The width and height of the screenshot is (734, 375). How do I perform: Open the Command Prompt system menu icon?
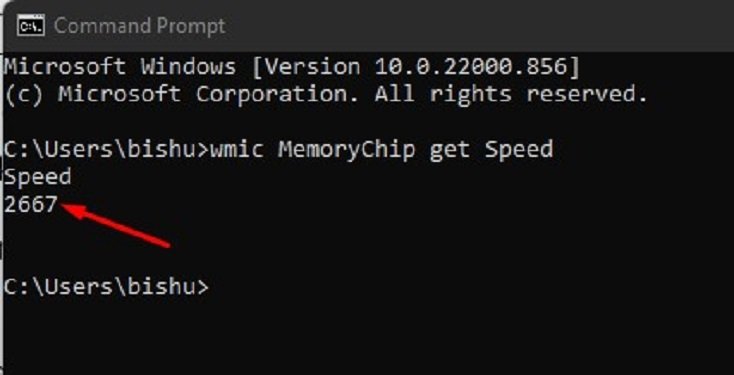click(x=30, y=25)
